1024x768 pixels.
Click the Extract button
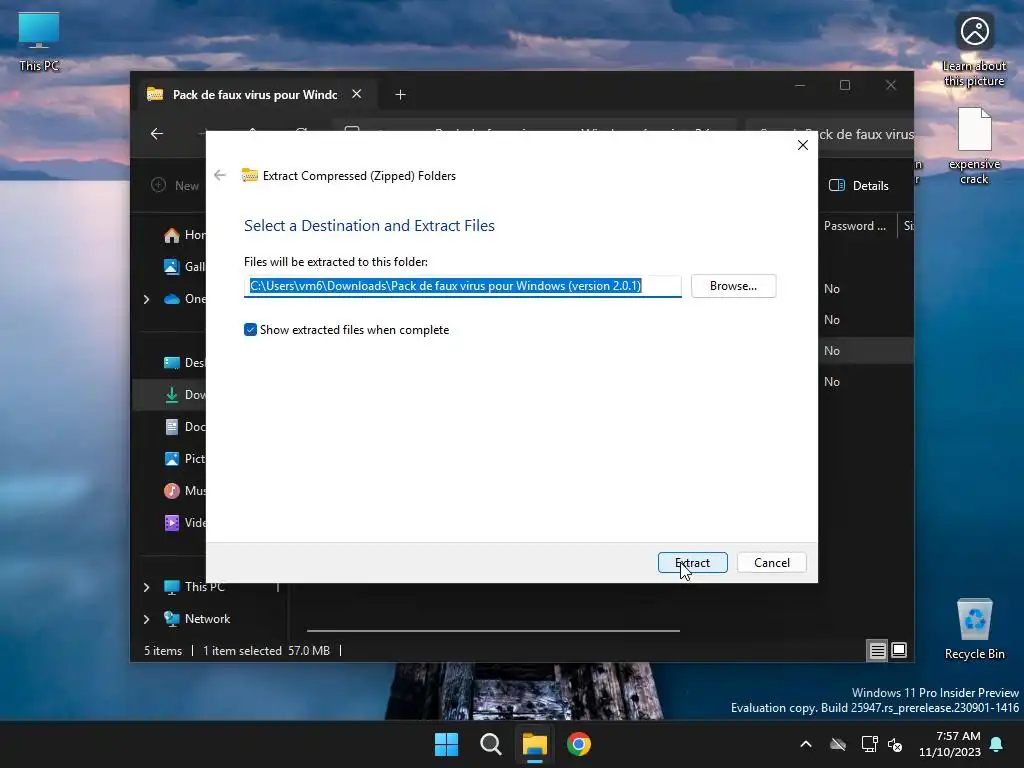coord(692,562)
